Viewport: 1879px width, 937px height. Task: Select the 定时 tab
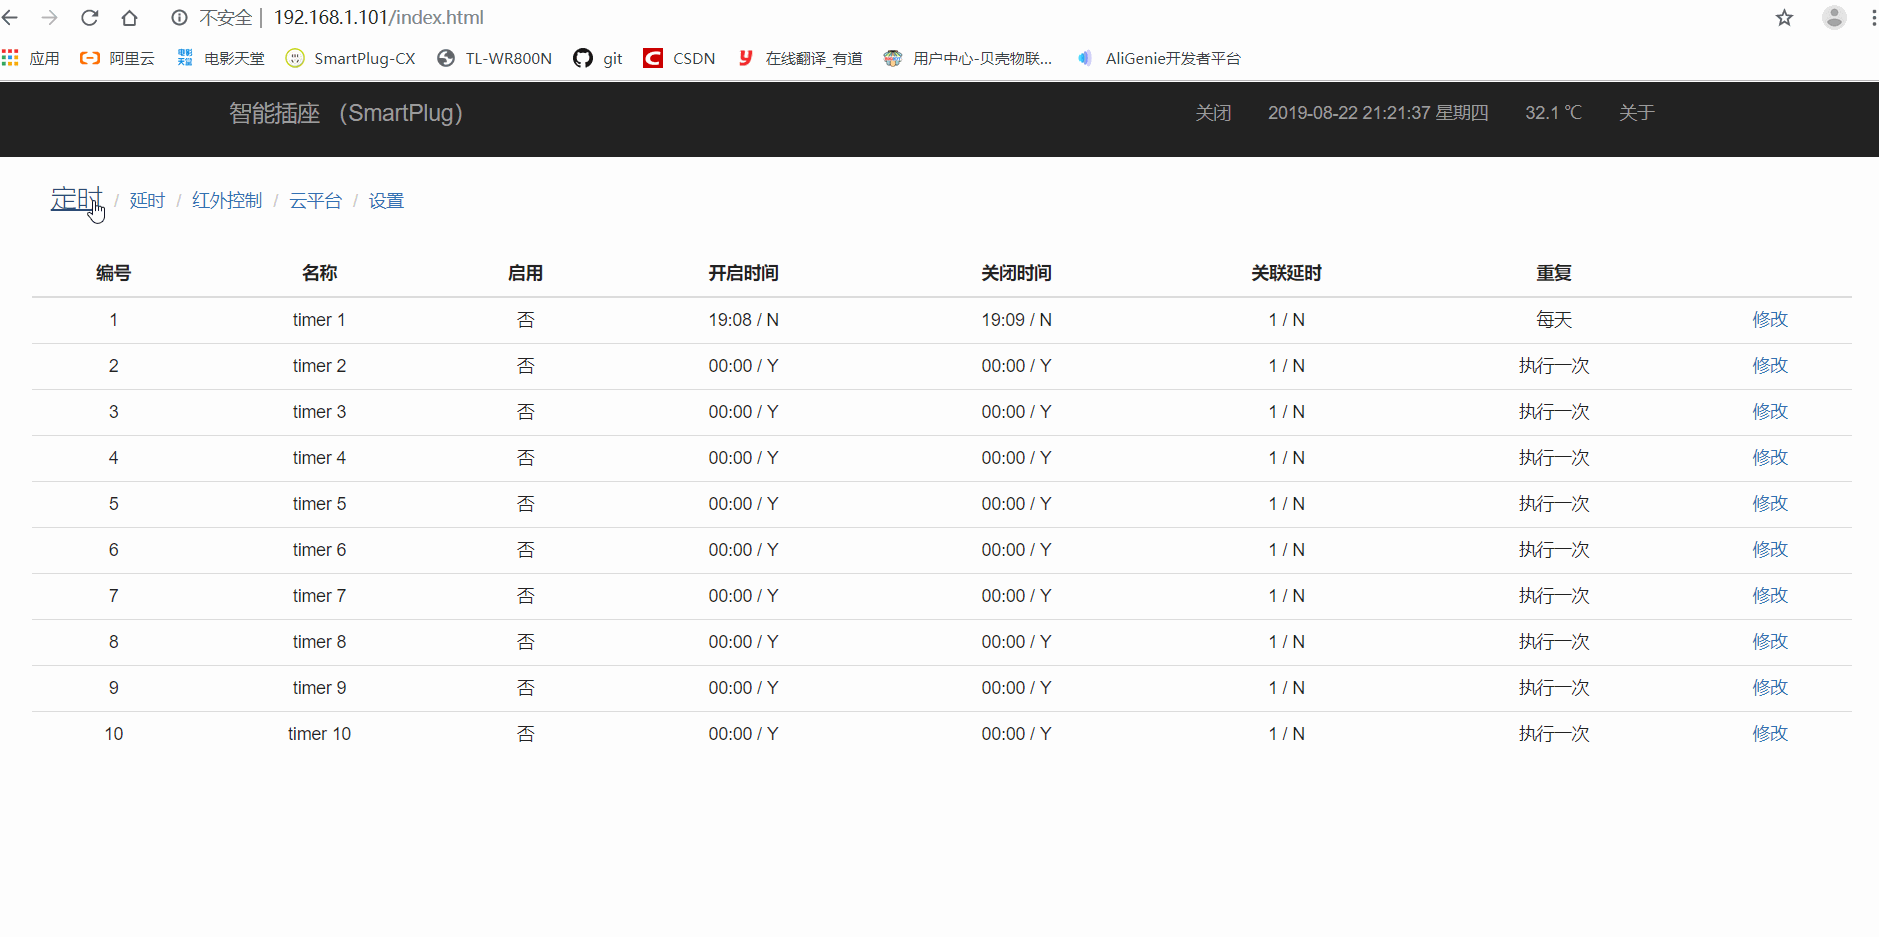77,199
